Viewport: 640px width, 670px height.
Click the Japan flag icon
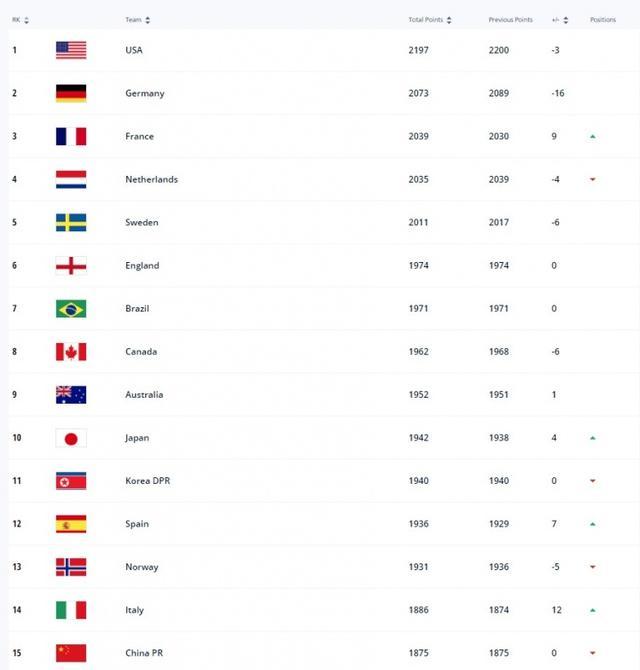point(71,438)
